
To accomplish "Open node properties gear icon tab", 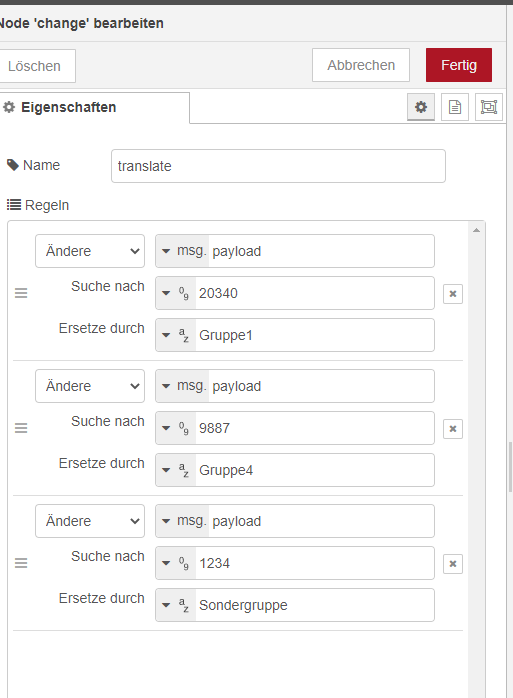I will tap(421, 107).
